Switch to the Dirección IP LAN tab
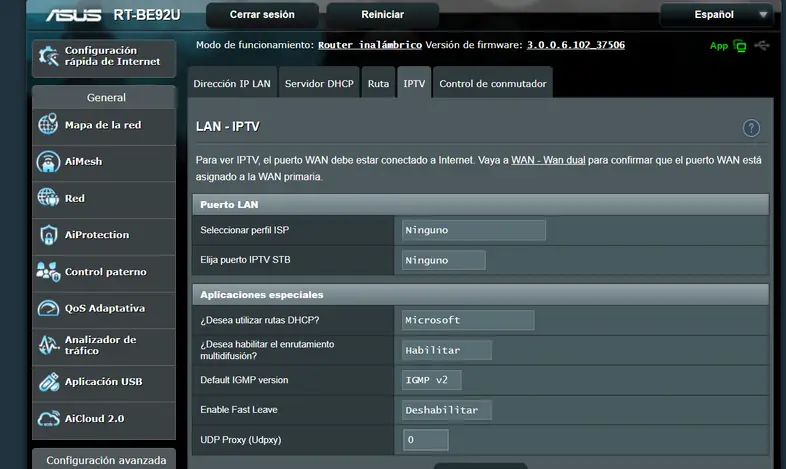The width and height of the screenshot is (786, 469). coord(232,83)
